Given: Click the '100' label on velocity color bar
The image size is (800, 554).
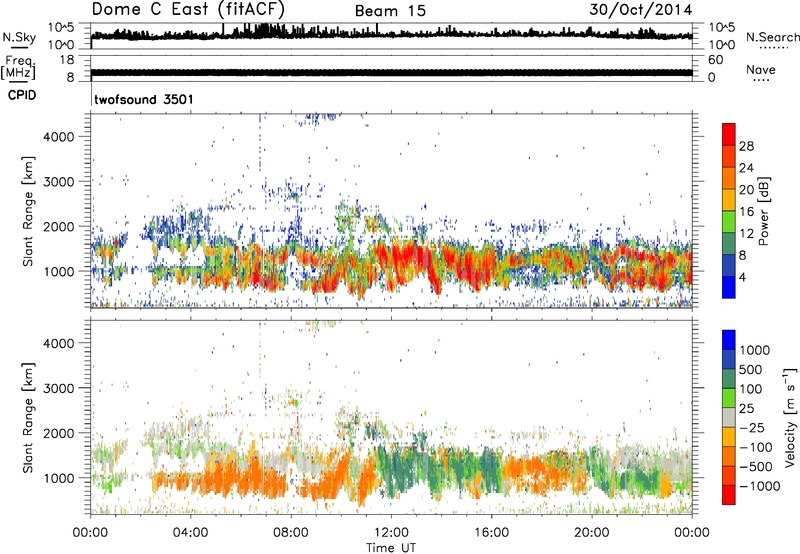Looking at the screenshot, I should 750,389.
